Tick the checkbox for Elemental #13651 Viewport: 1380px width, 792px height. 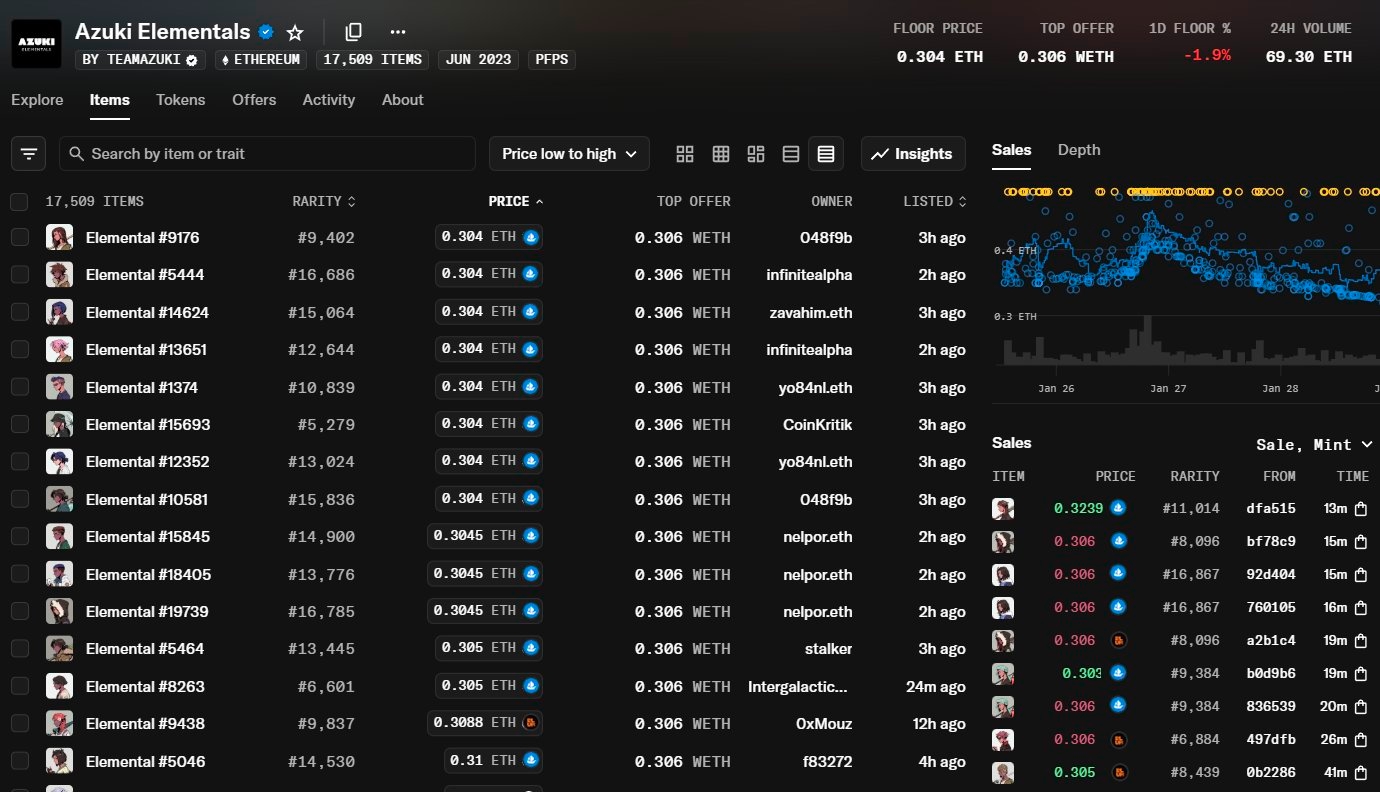coord(19,350)
